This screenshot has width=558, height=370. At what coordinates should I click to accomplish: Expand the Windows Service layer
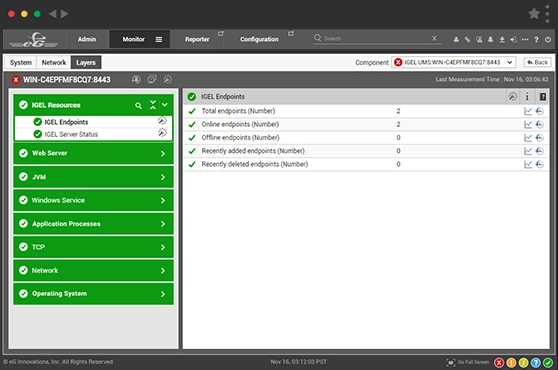(x=163, y=201)
